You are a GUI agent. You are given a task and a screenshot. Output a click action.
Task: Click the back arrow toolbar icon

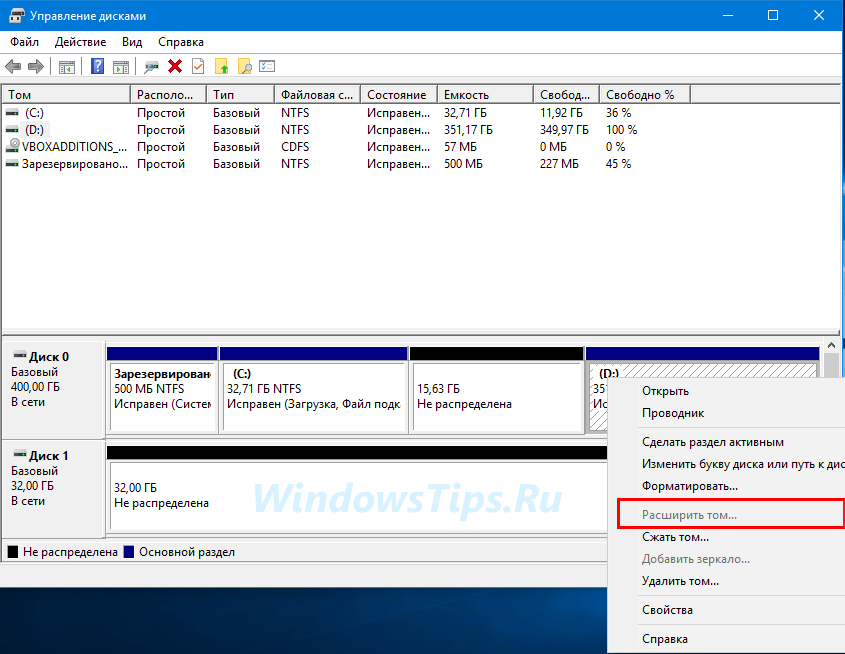[x=13, y=67]
